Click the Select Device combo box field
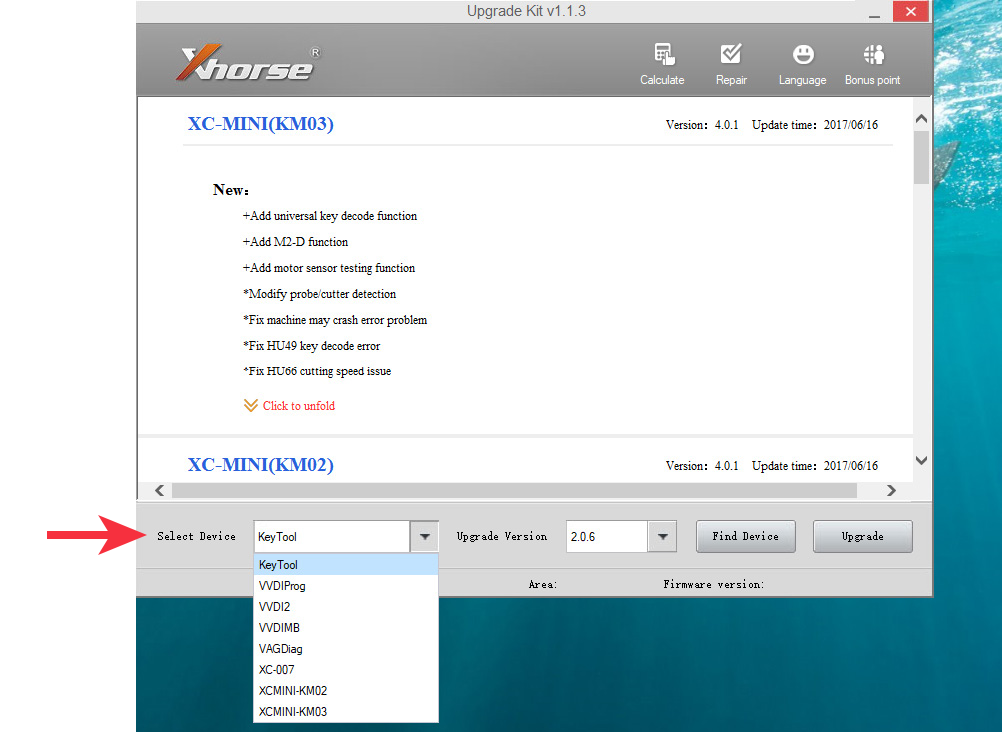Image resolution: width=1002 pixels, height=732 pixels. click(x=332, y=536)
